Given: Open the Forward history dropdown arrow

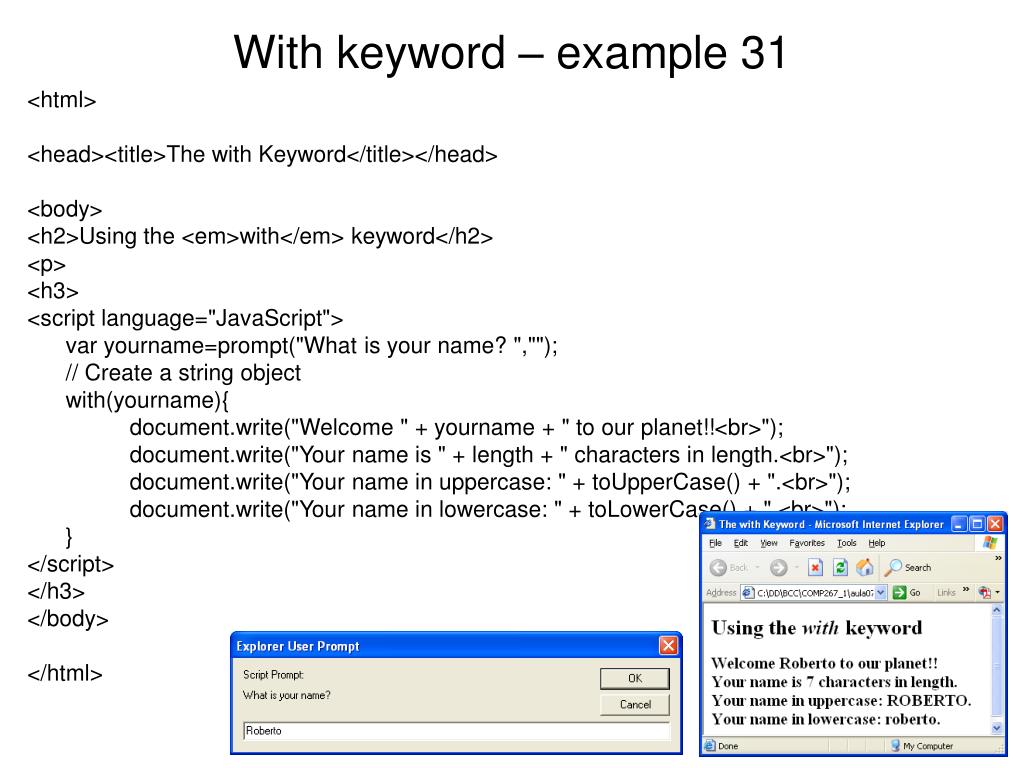Looking at the screenshot, I should pyautogui.click(x=797, y=568).
